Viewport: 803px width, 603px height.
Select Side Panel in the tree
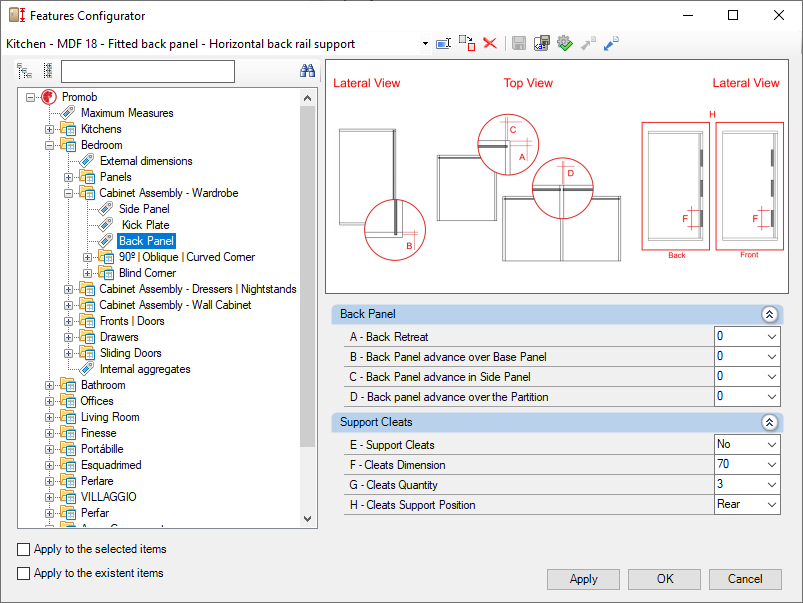click(x=144, y=209)
